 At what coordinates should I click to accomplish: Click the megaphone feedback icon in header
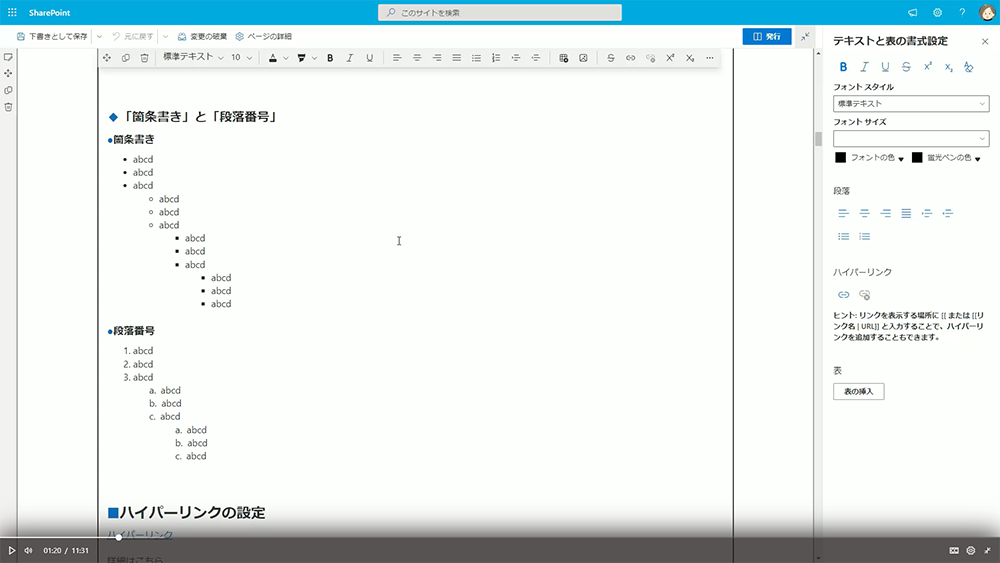tap(913, 12)
